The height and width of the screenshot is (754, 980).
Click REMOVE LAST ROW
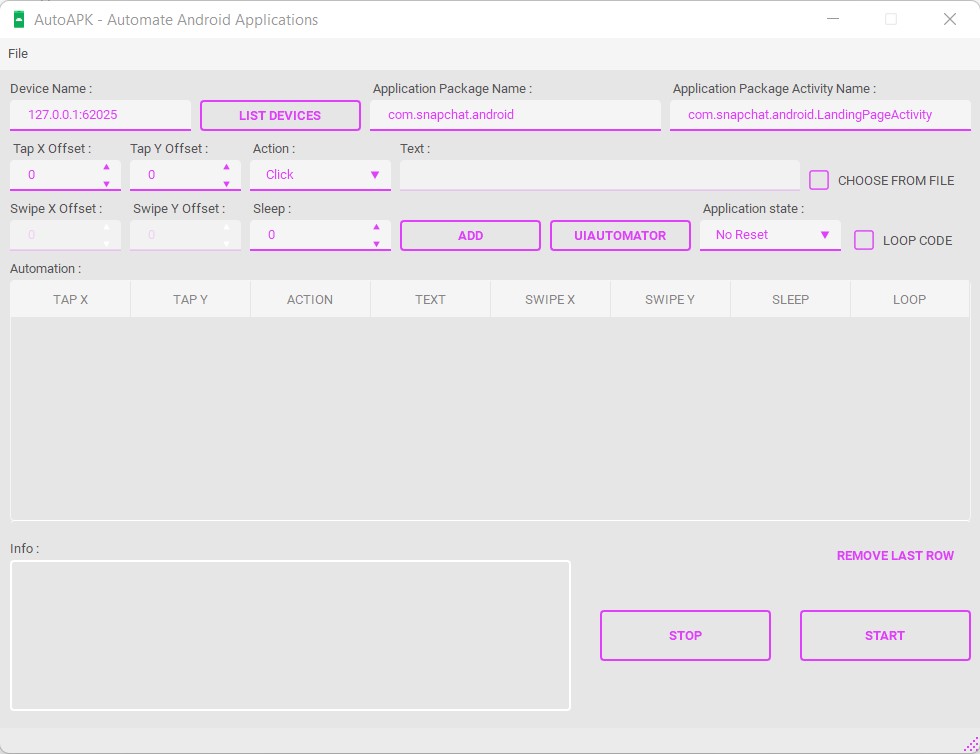tap(895, 555)
